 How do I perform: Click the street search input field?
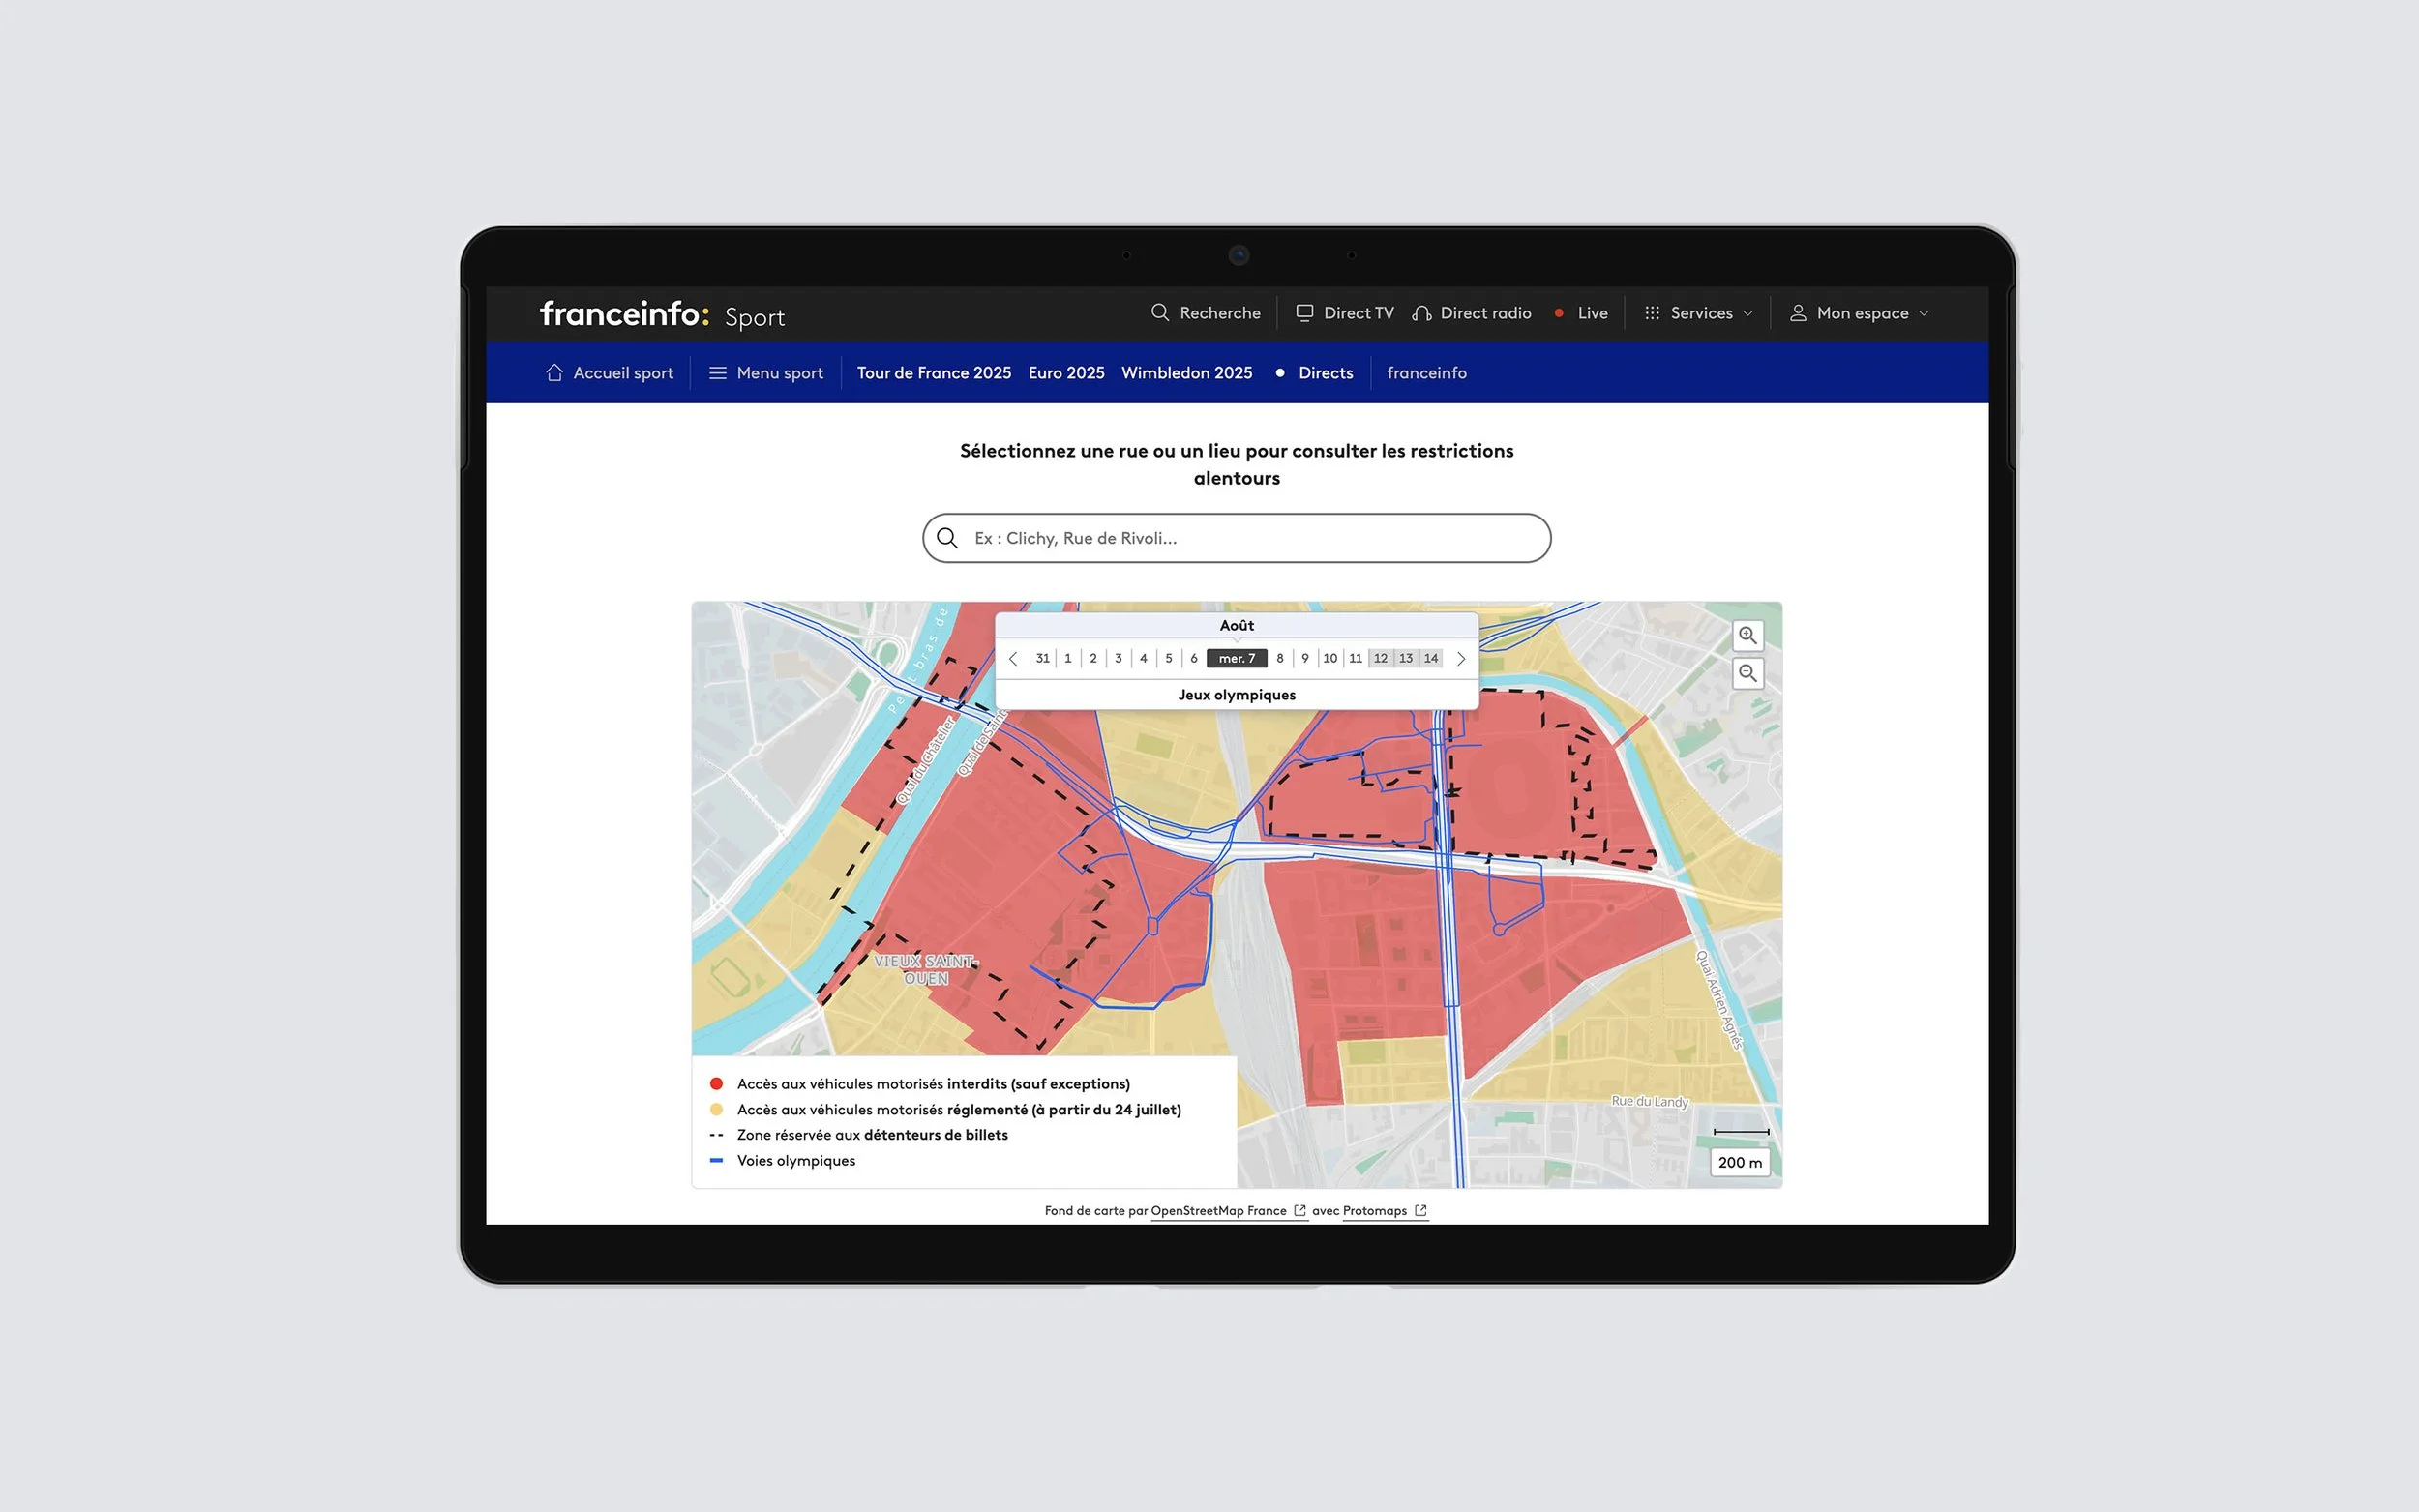(1236, 538)
